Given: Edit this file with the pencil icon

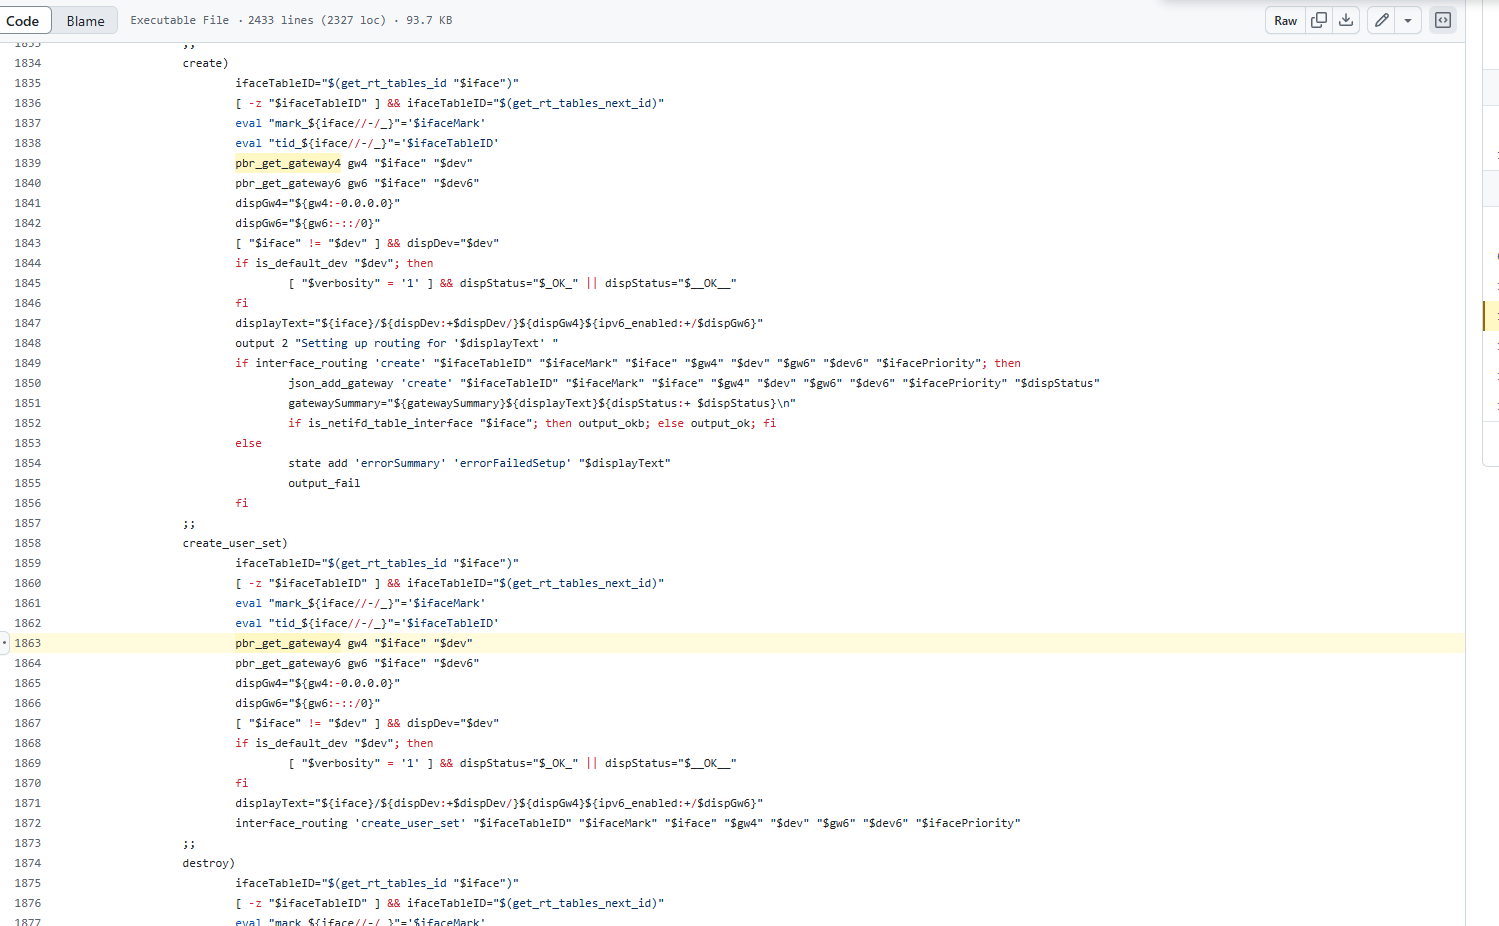Looking at the screenshot, I should (1381, 20).
